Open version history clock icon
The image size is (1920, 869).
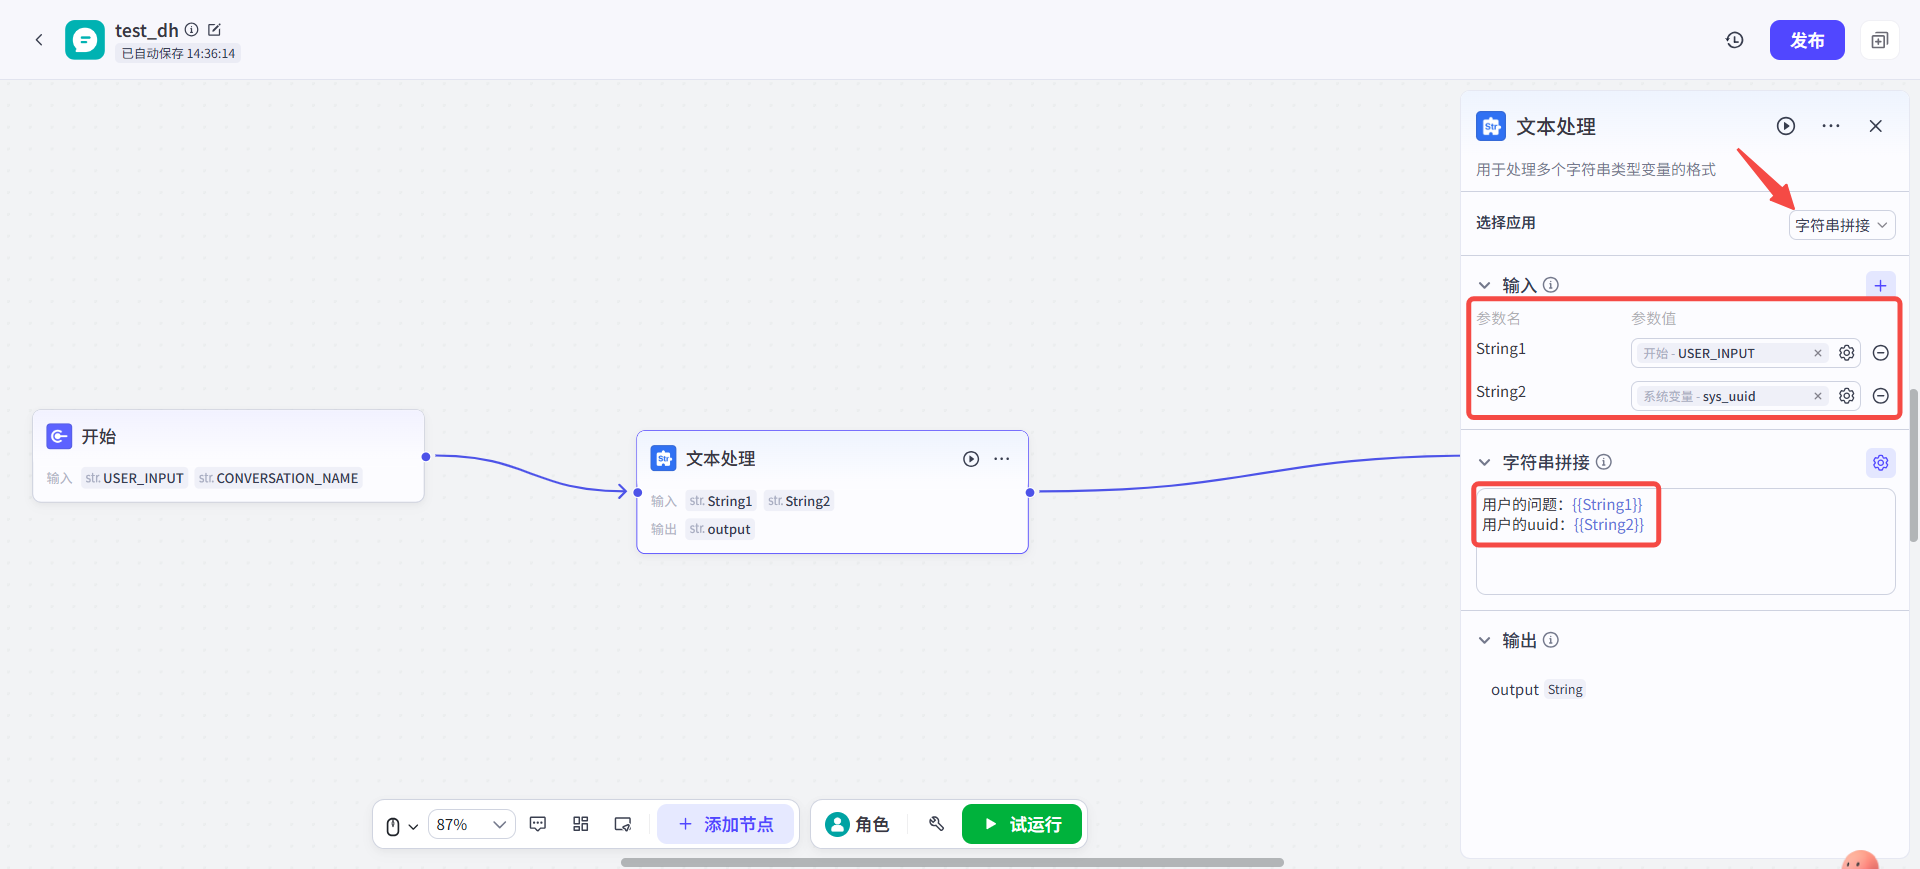pos(1735,40)
